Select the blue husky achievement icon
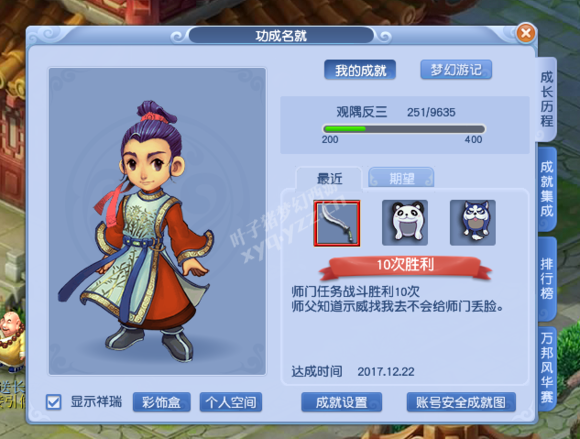 (473, 223)
